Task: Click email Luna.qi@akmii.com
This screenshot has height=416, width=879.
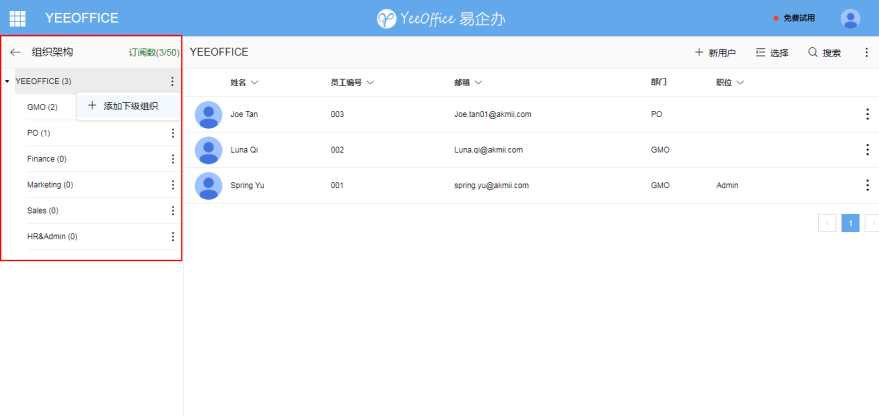Action: [488, 150]
